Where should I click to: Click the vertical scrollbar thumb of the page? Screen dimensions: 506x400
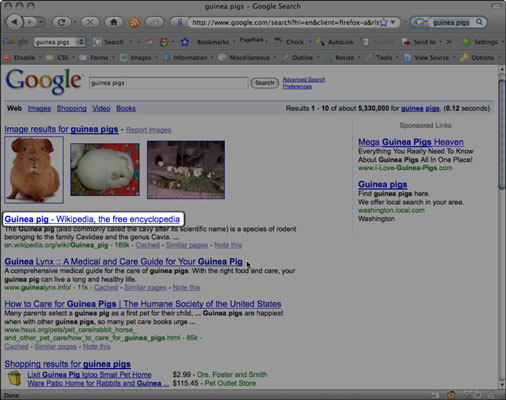point(502,134)
